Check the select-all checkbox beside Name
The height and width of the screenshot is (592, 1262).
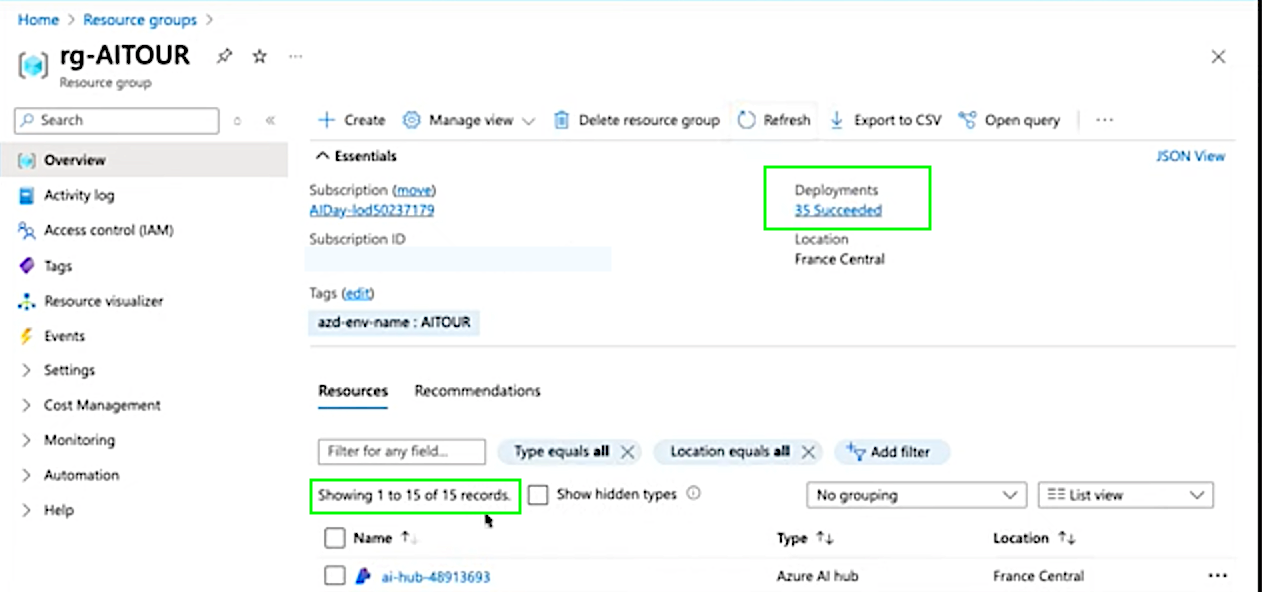pos(335,539)
